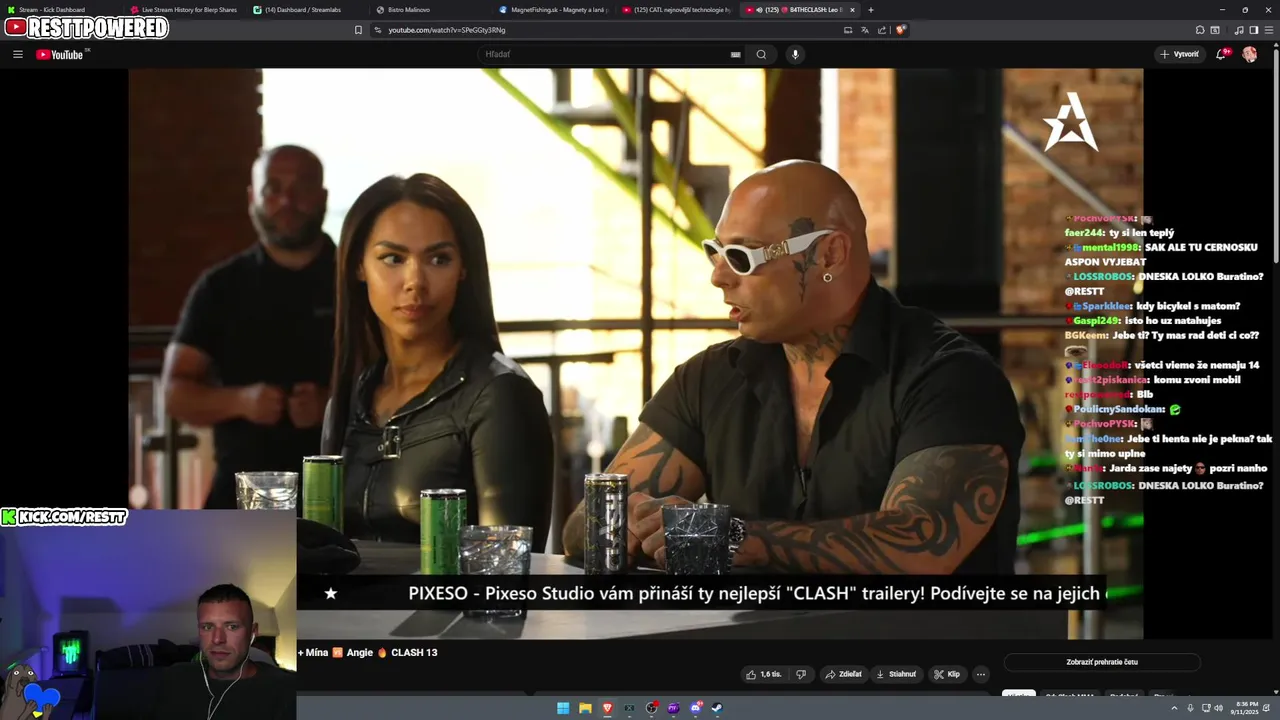Open Steam from the taskbar
Image resolution: width=1280 pixels, height=720 pixels.
pyautogui.click(x=717, y=708)
